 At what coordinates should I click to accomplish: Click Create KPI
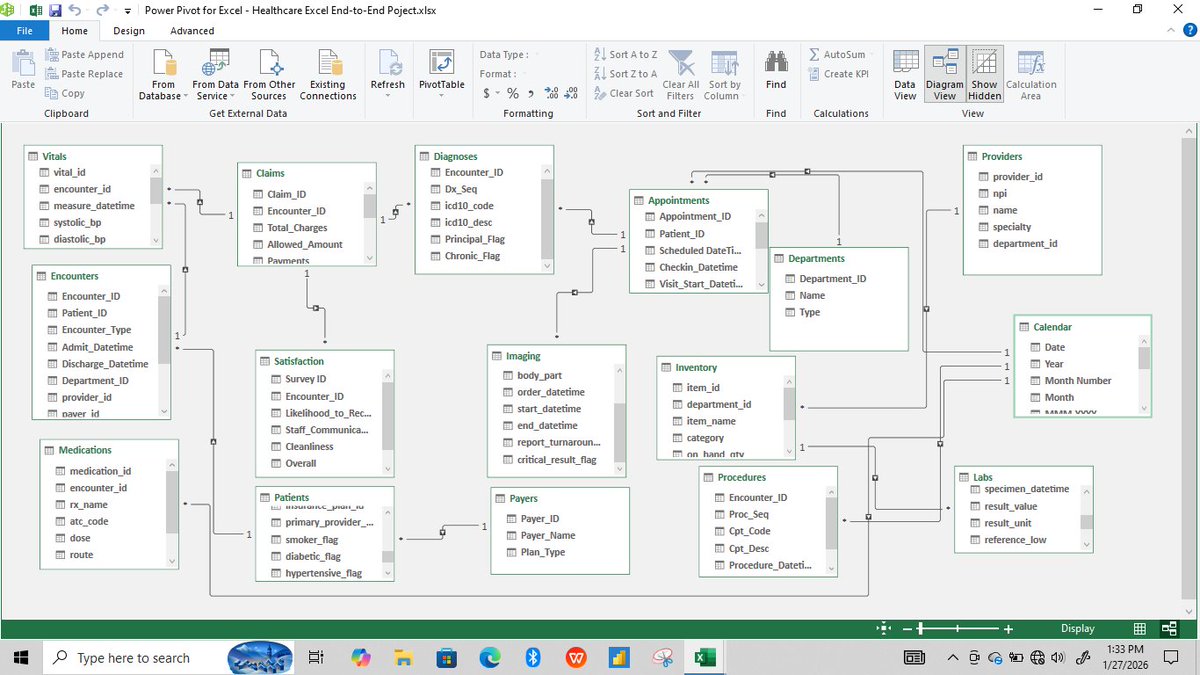point(838,74)
